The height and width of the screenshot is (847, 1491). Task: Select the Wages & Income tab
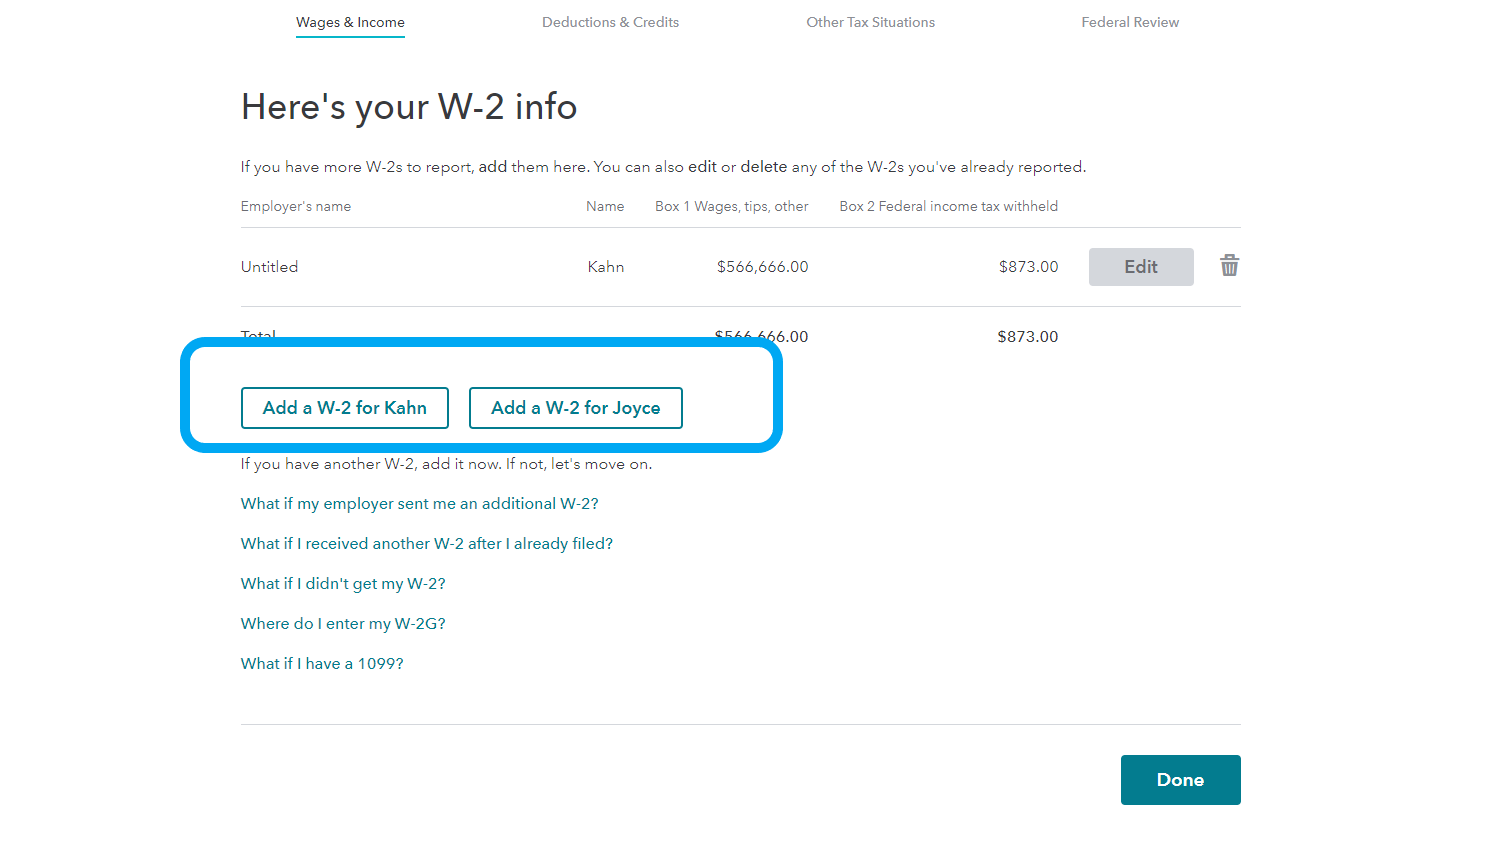(x=350, y=21)
